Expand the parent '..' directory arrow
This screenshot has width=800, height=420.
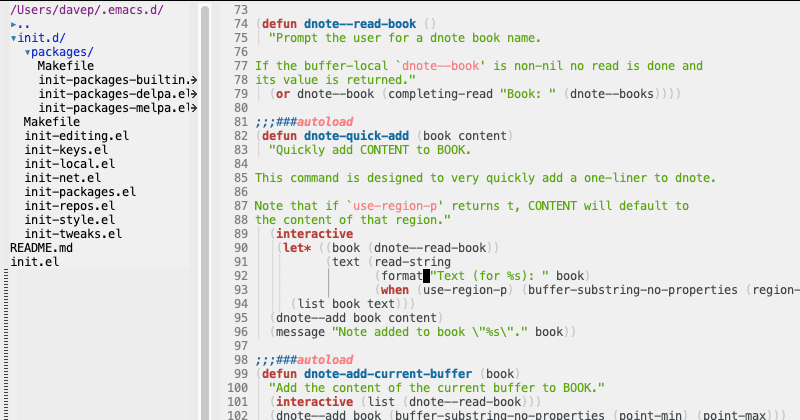tap(14, 24)
